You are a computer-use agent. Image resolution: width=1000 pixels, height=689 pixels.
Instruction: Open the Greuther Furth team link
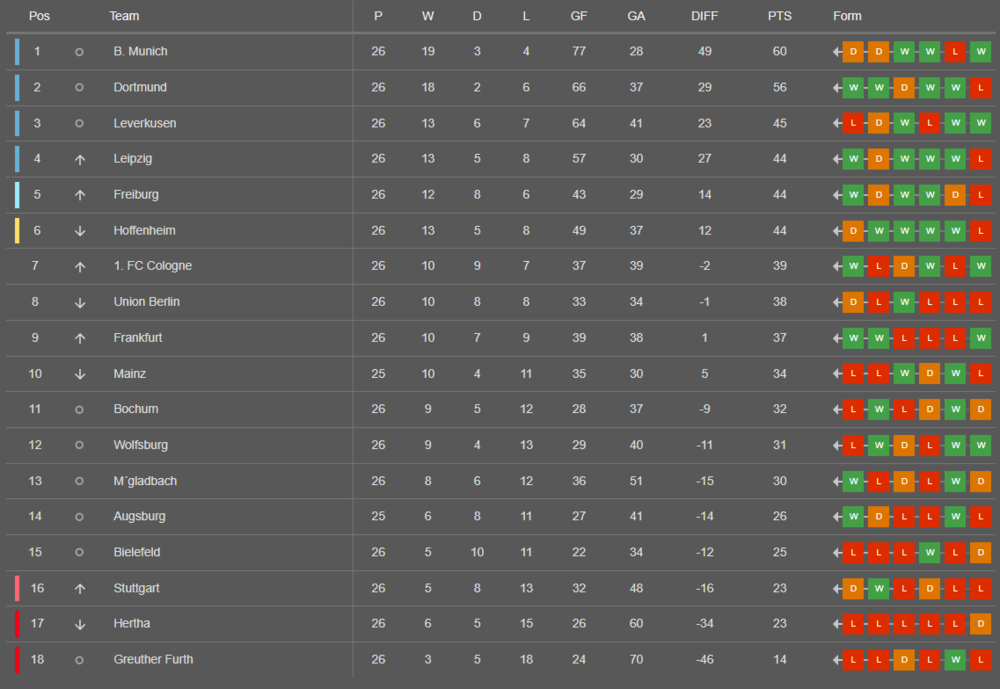click(x=153, y=660)
